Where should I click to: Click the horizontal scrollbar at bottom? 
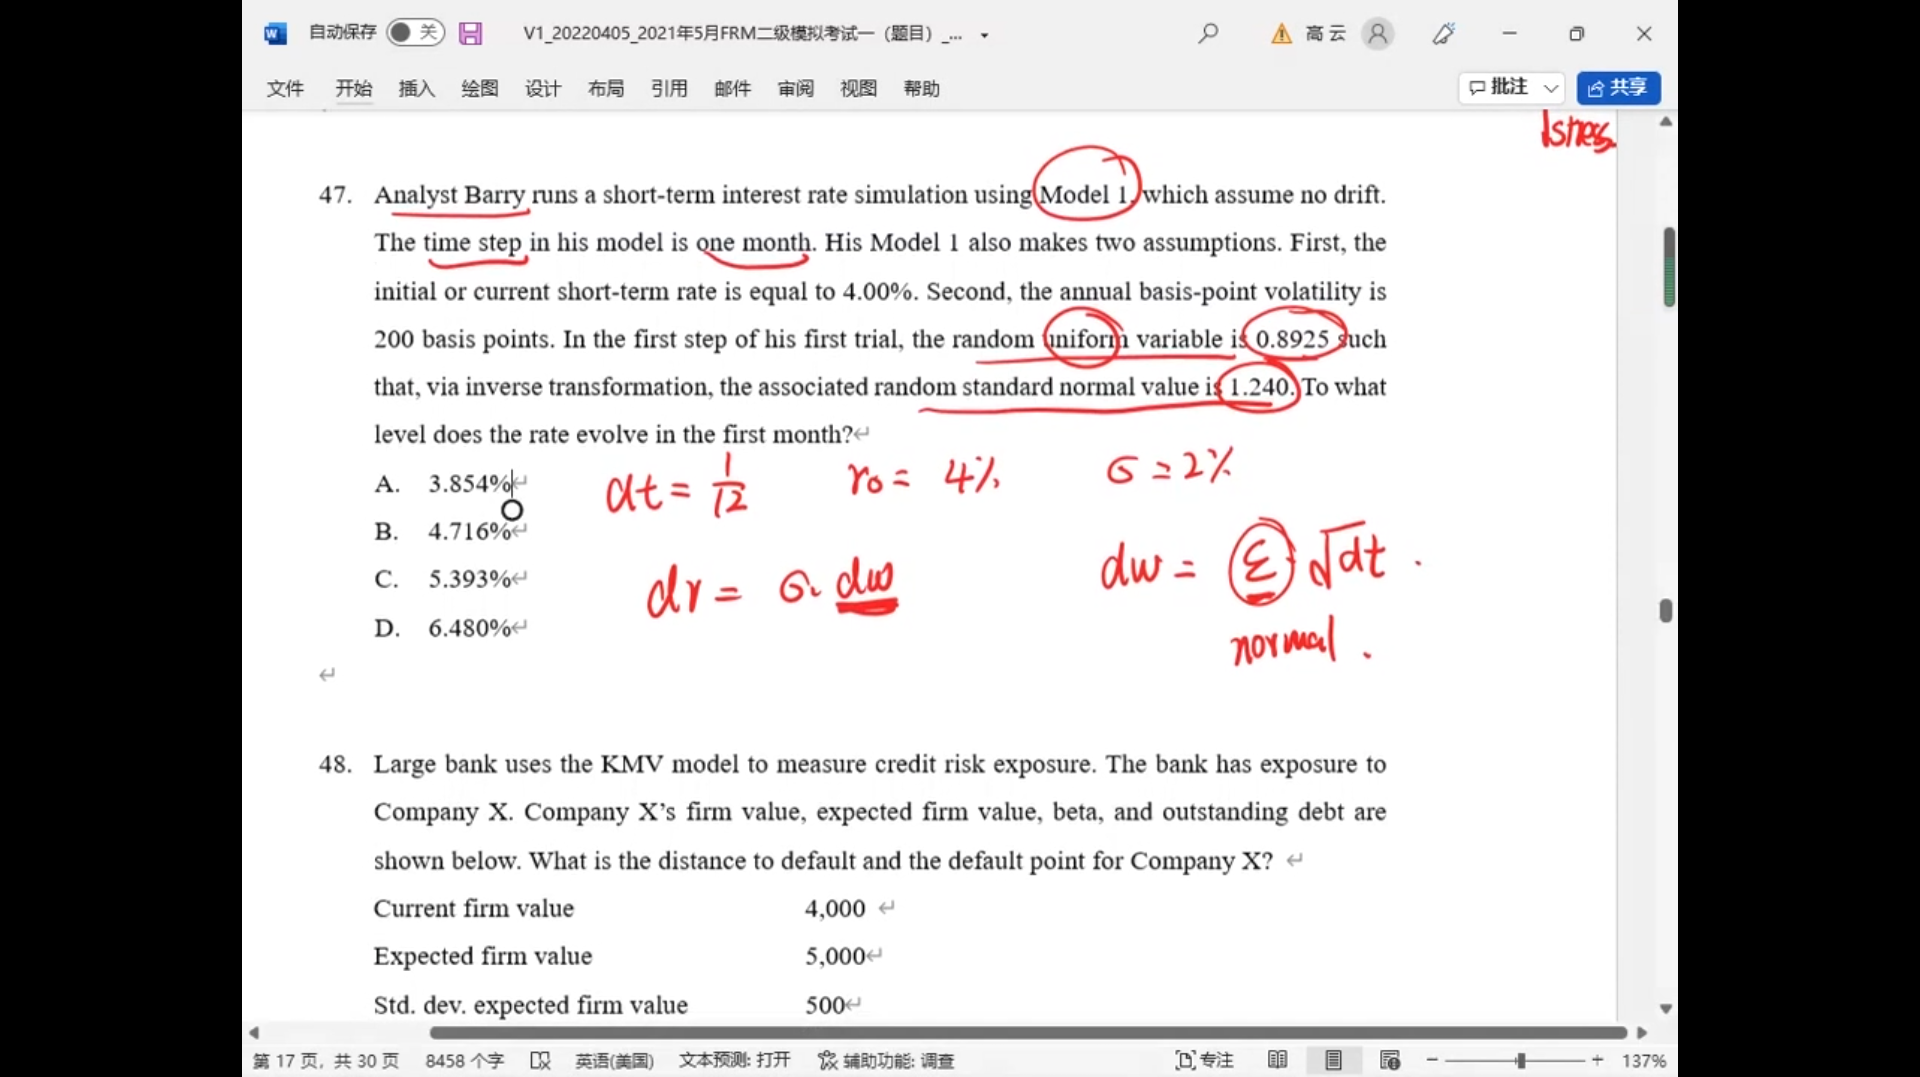[x=1027, y=1032]
